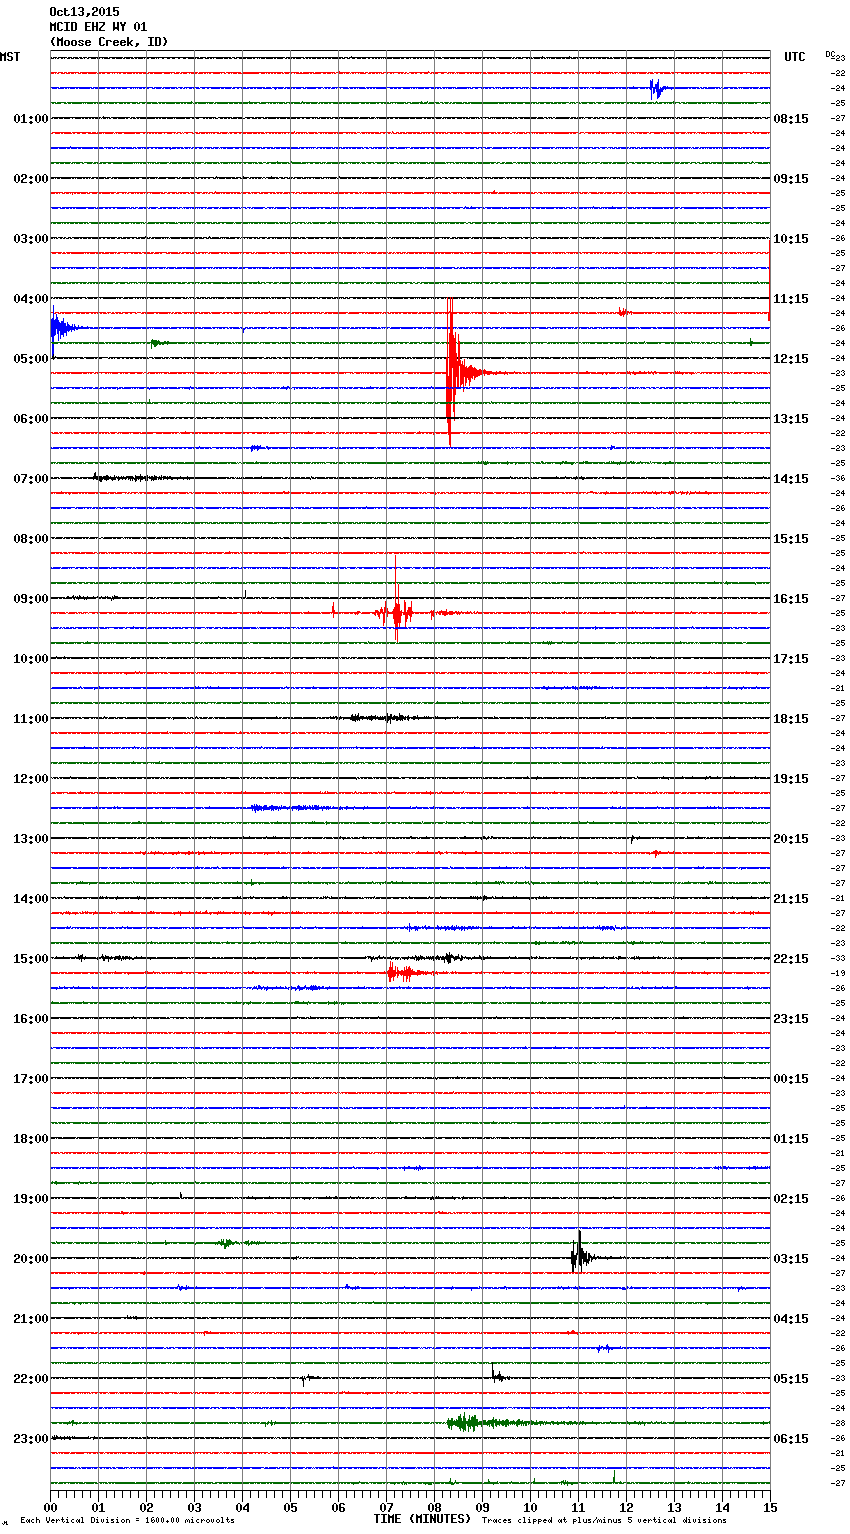The width and height of the screenshot is (850, 1534).
Task: Click the 08 minute tick label
Action: click(434, 1507)
